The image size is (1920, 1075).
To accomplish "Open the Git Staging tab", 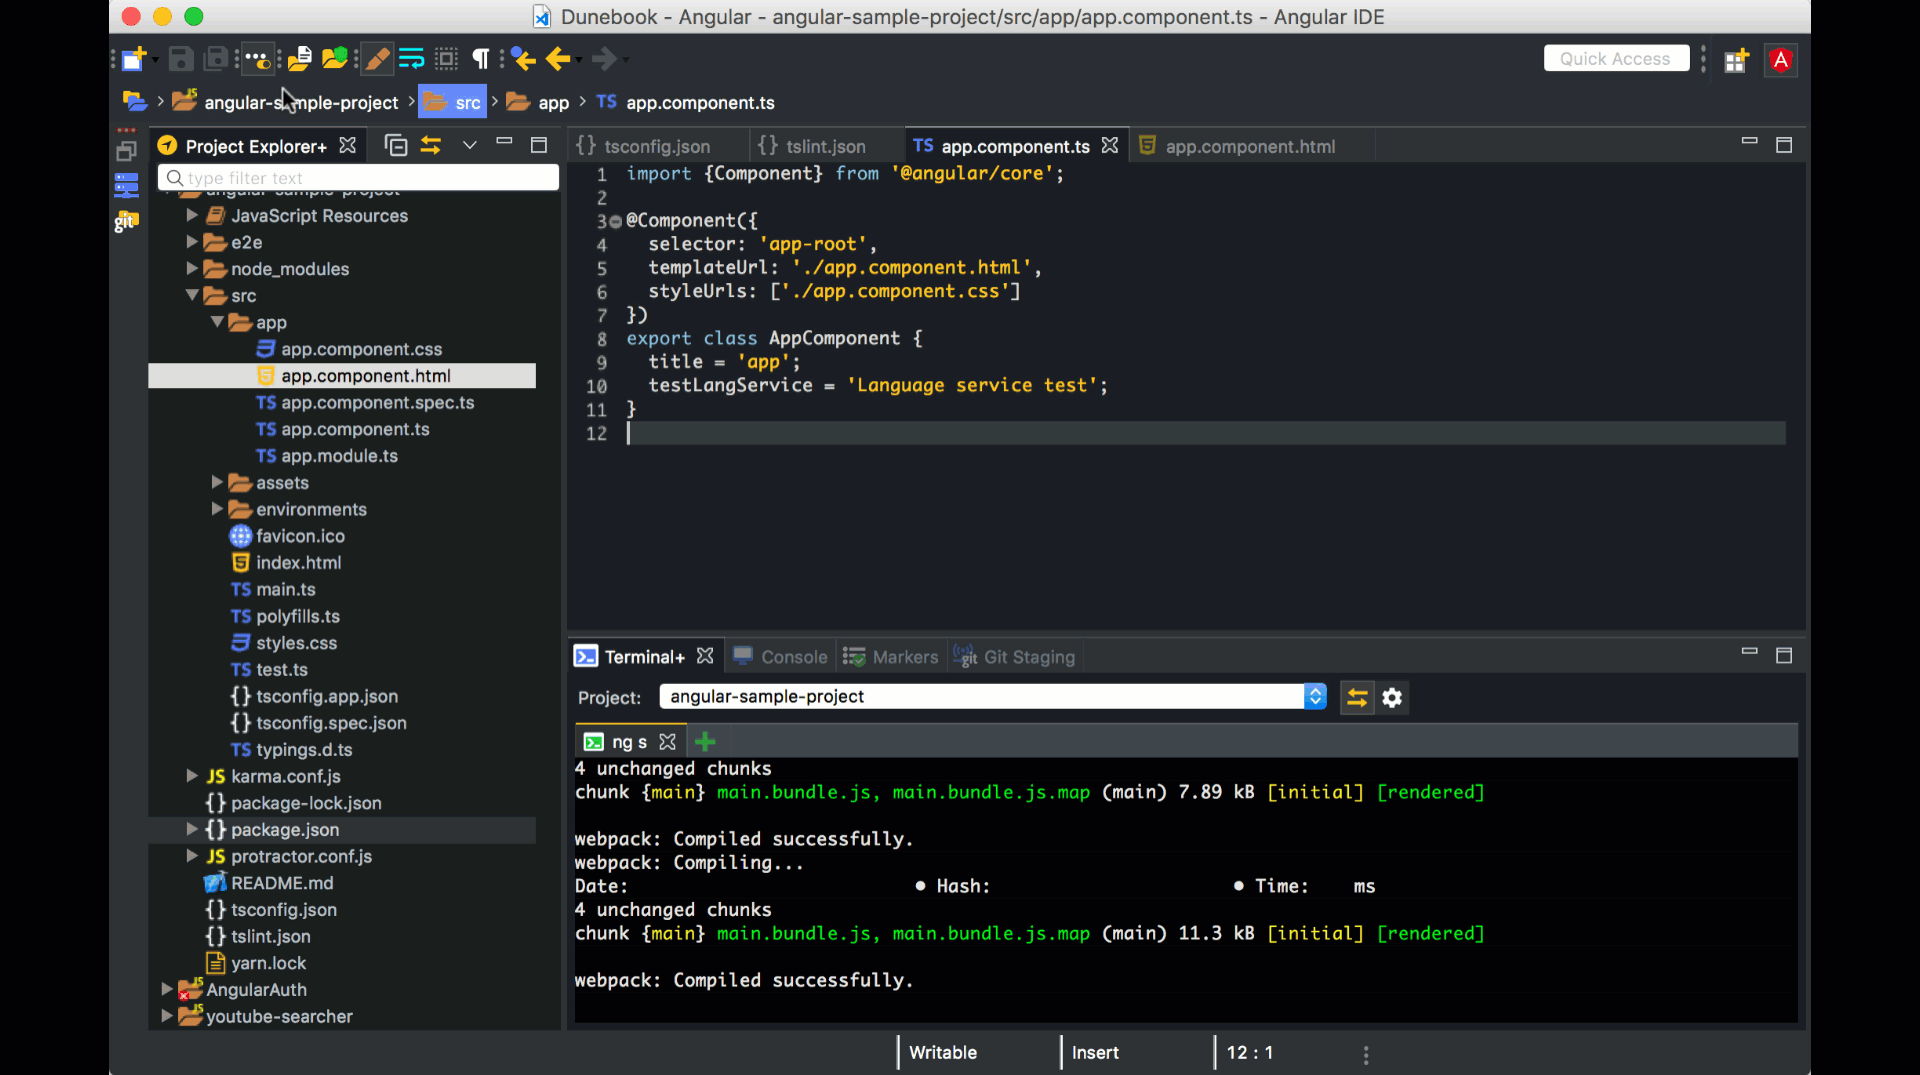I will point(1014,657).
